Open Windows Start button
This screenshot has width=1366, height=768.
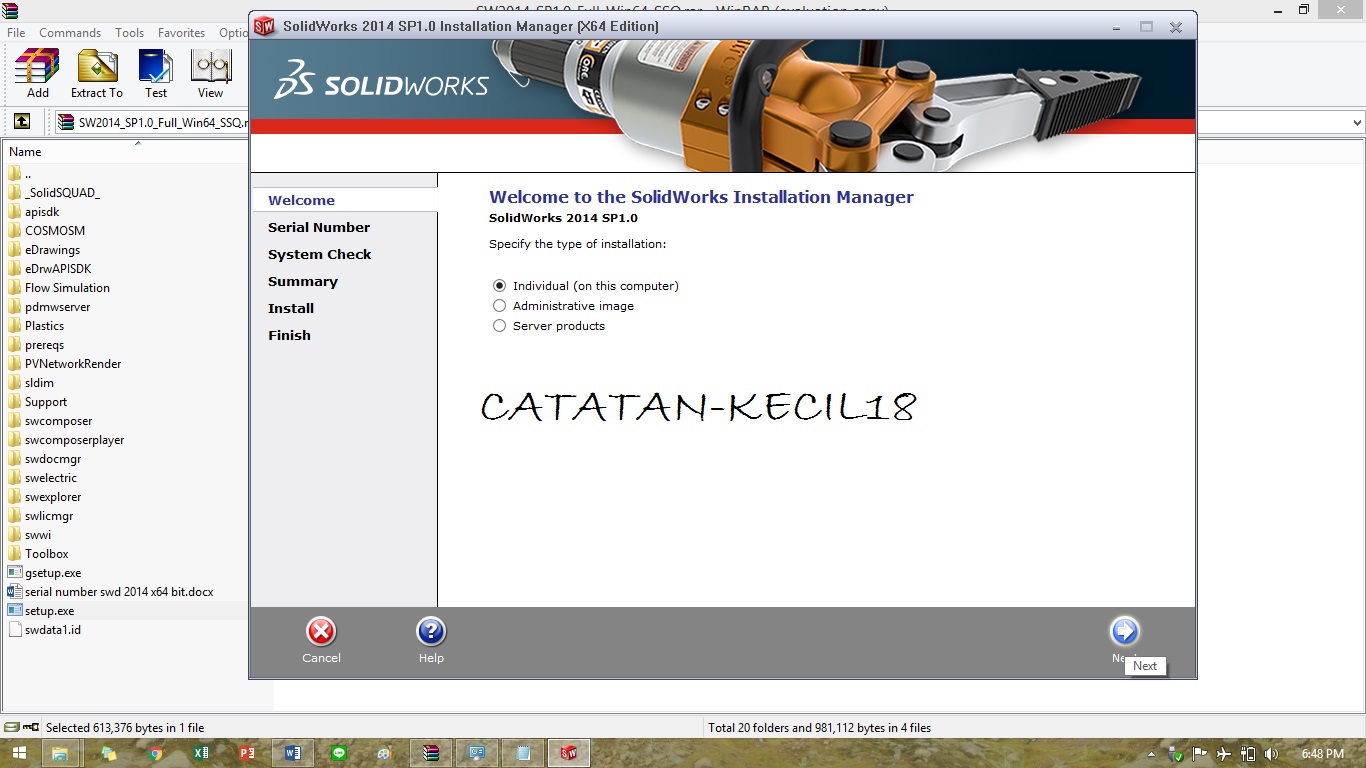click(19, 753)
